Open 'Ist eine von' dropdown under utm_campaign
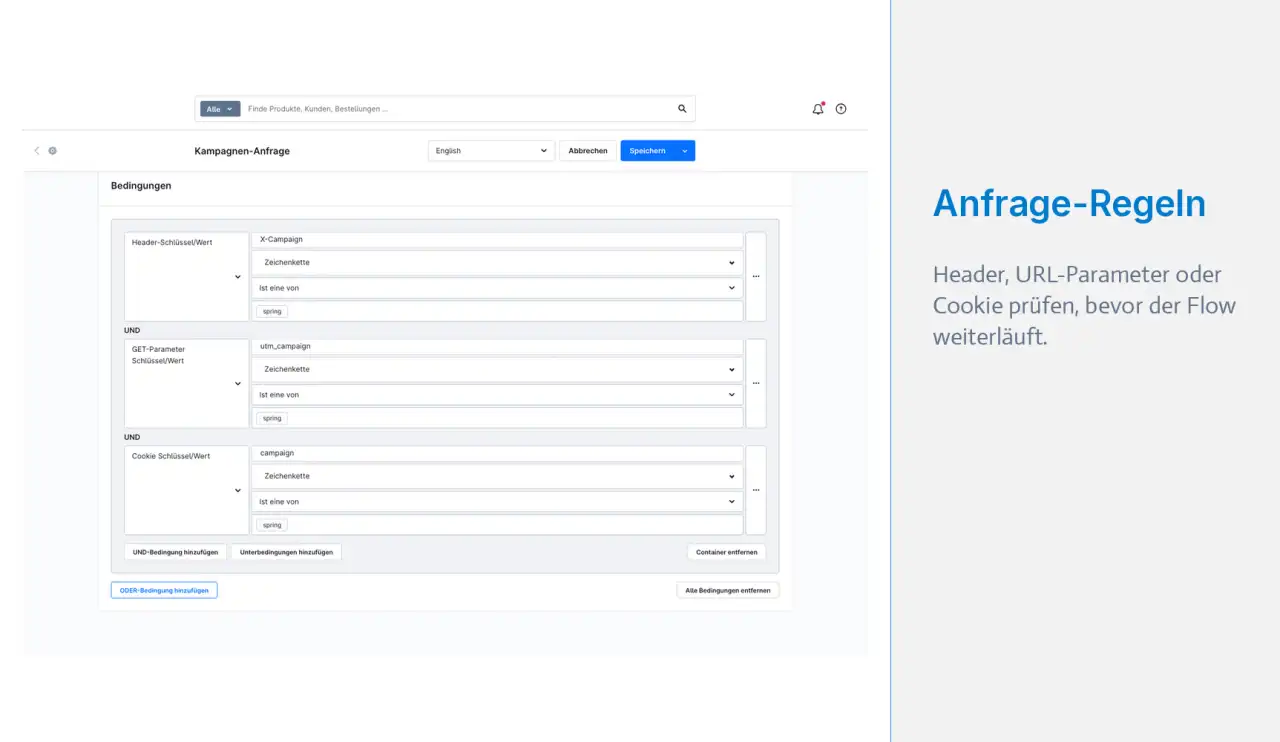Viewport: 1280px width, 742px height. click(497, 395)
